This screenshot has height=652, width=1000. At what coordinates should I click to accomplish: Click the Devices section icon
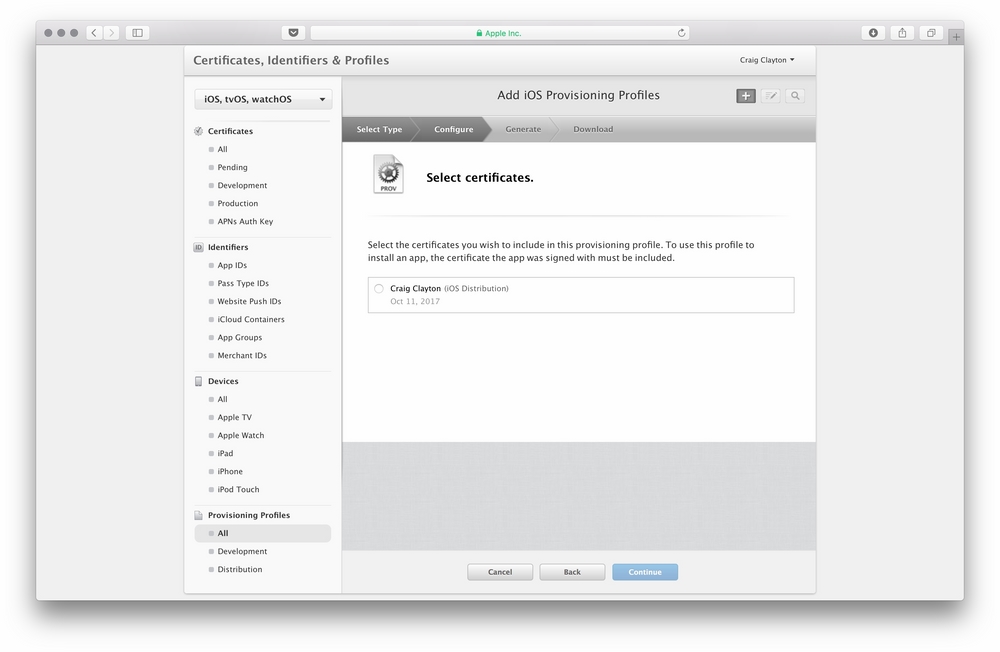click(198, 381)
